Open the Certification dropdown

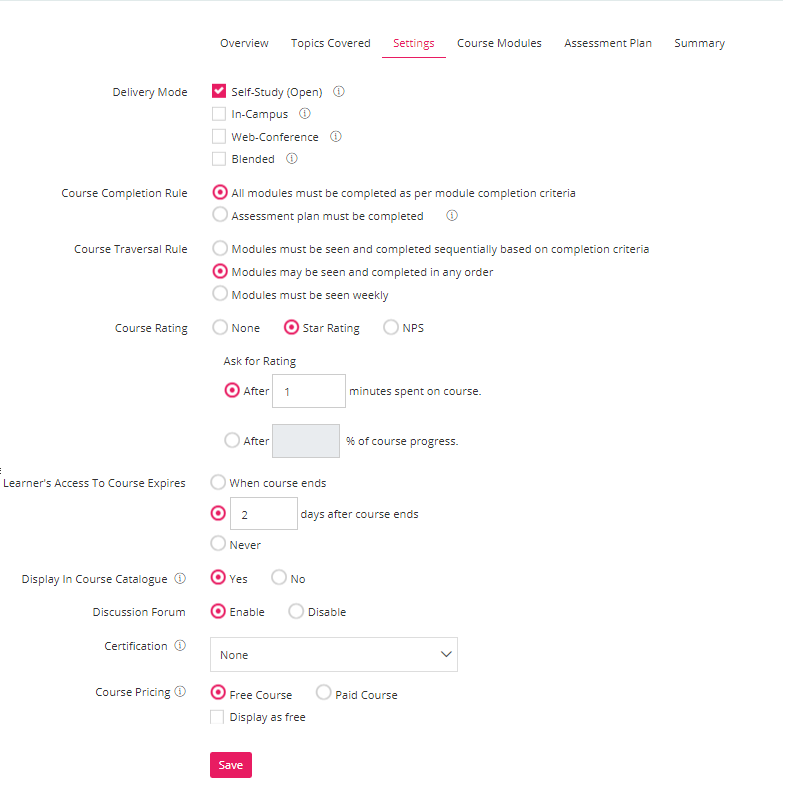click(x=334, y=654)
